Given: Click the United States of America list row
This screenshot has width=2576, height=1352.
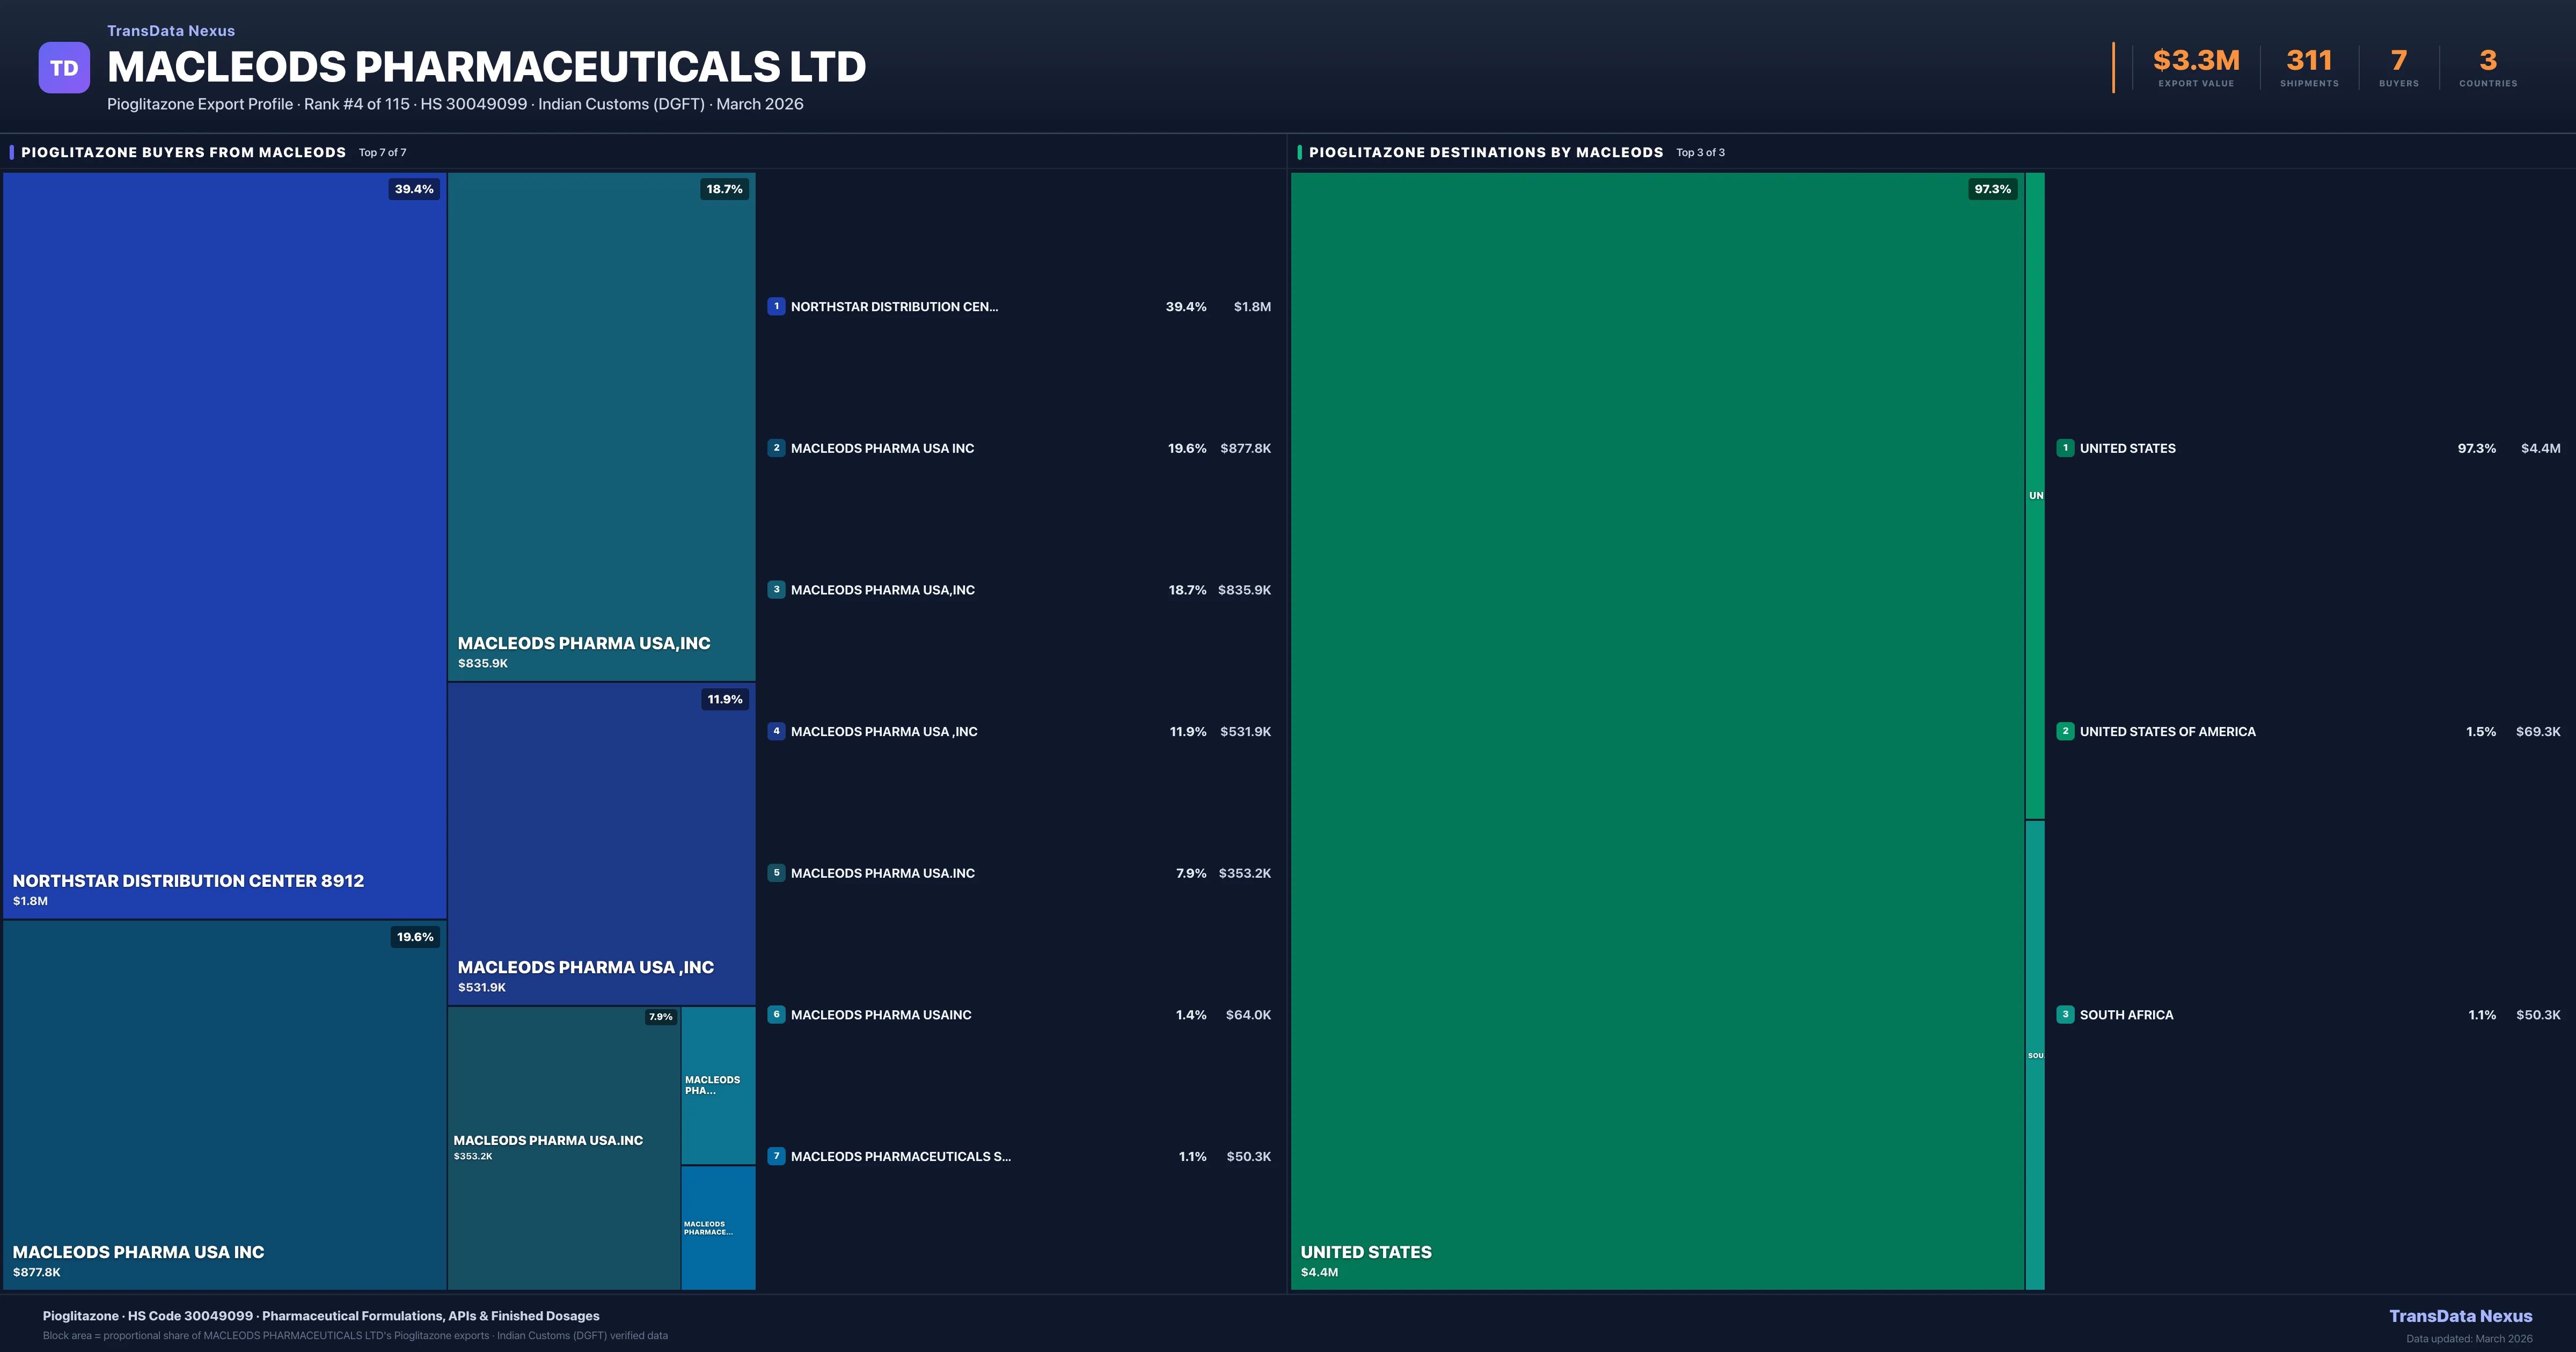Looking at the screenshot, I should coord(2167,731).
